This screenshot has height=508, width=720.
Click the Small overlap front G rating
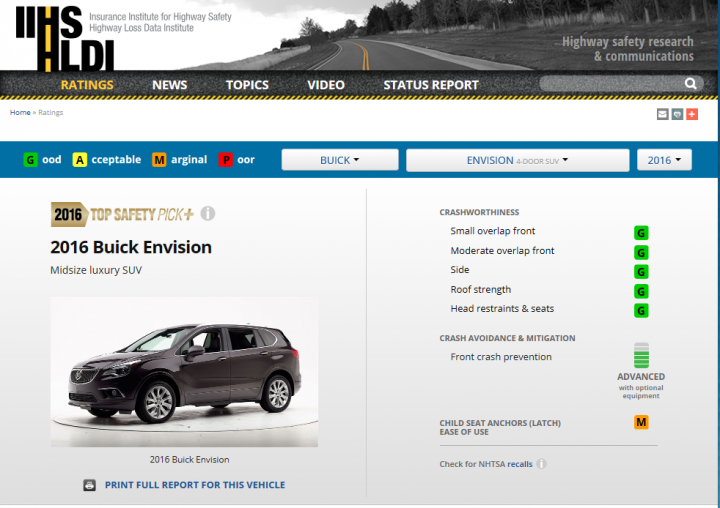641,233
